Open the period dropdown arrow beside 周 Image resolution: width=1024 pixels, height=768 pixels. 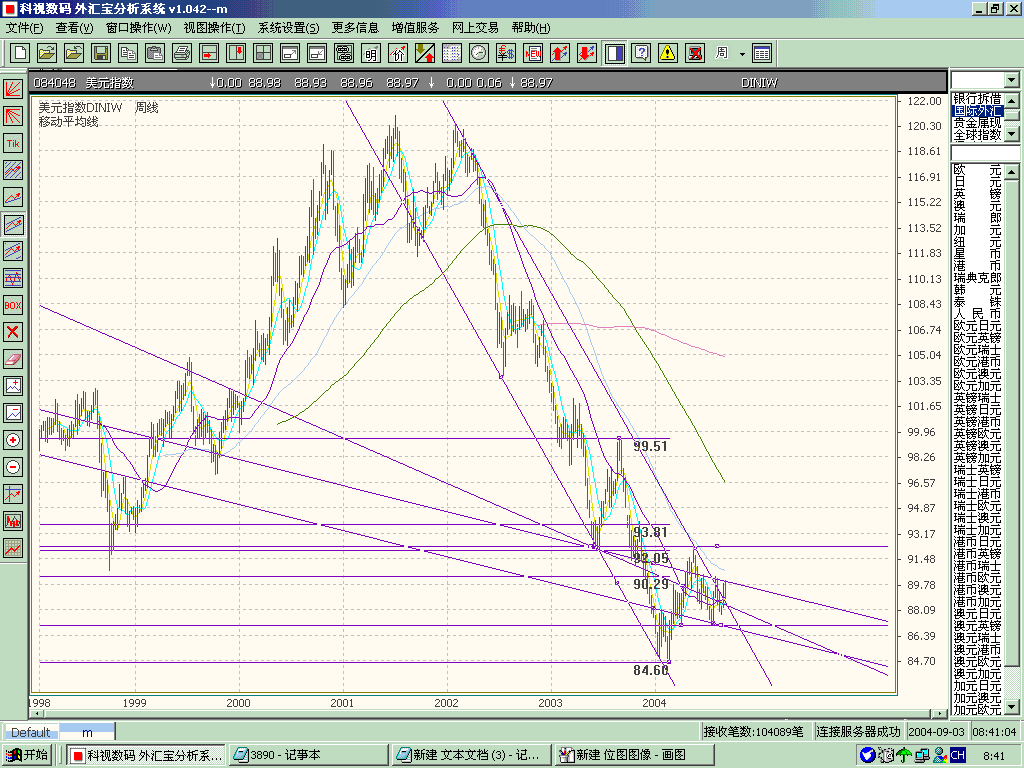click(742, 54)
